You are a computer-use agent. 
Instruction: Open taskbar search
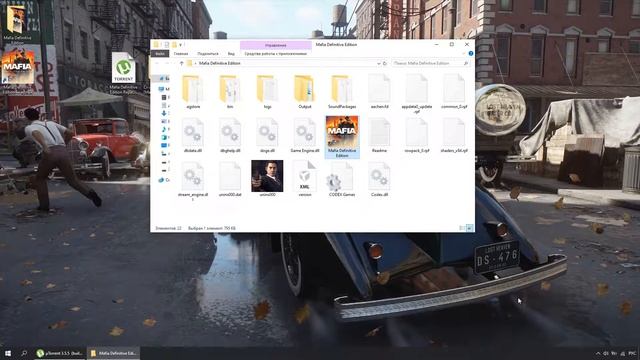(x=24, y=353)
